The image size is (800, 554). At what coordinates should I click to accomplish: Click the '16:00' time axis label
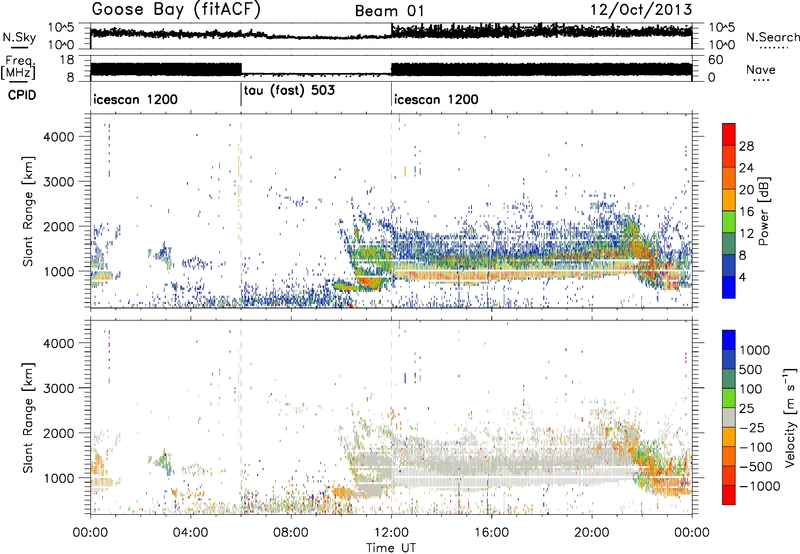pos(491,533)
